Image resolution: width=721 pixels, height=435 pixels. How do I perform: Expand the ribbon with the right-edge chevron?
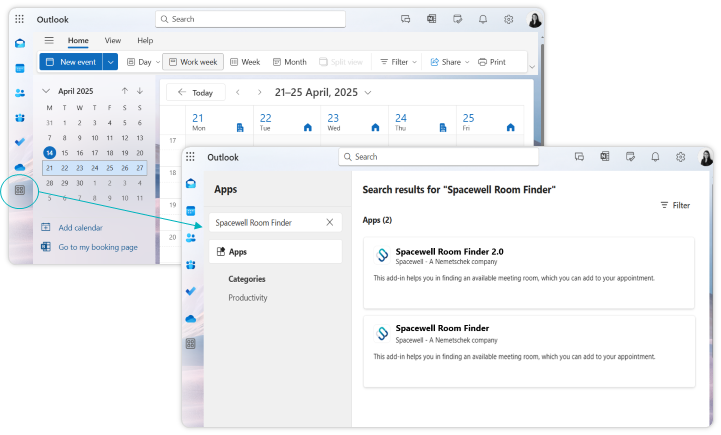[532, 67]
